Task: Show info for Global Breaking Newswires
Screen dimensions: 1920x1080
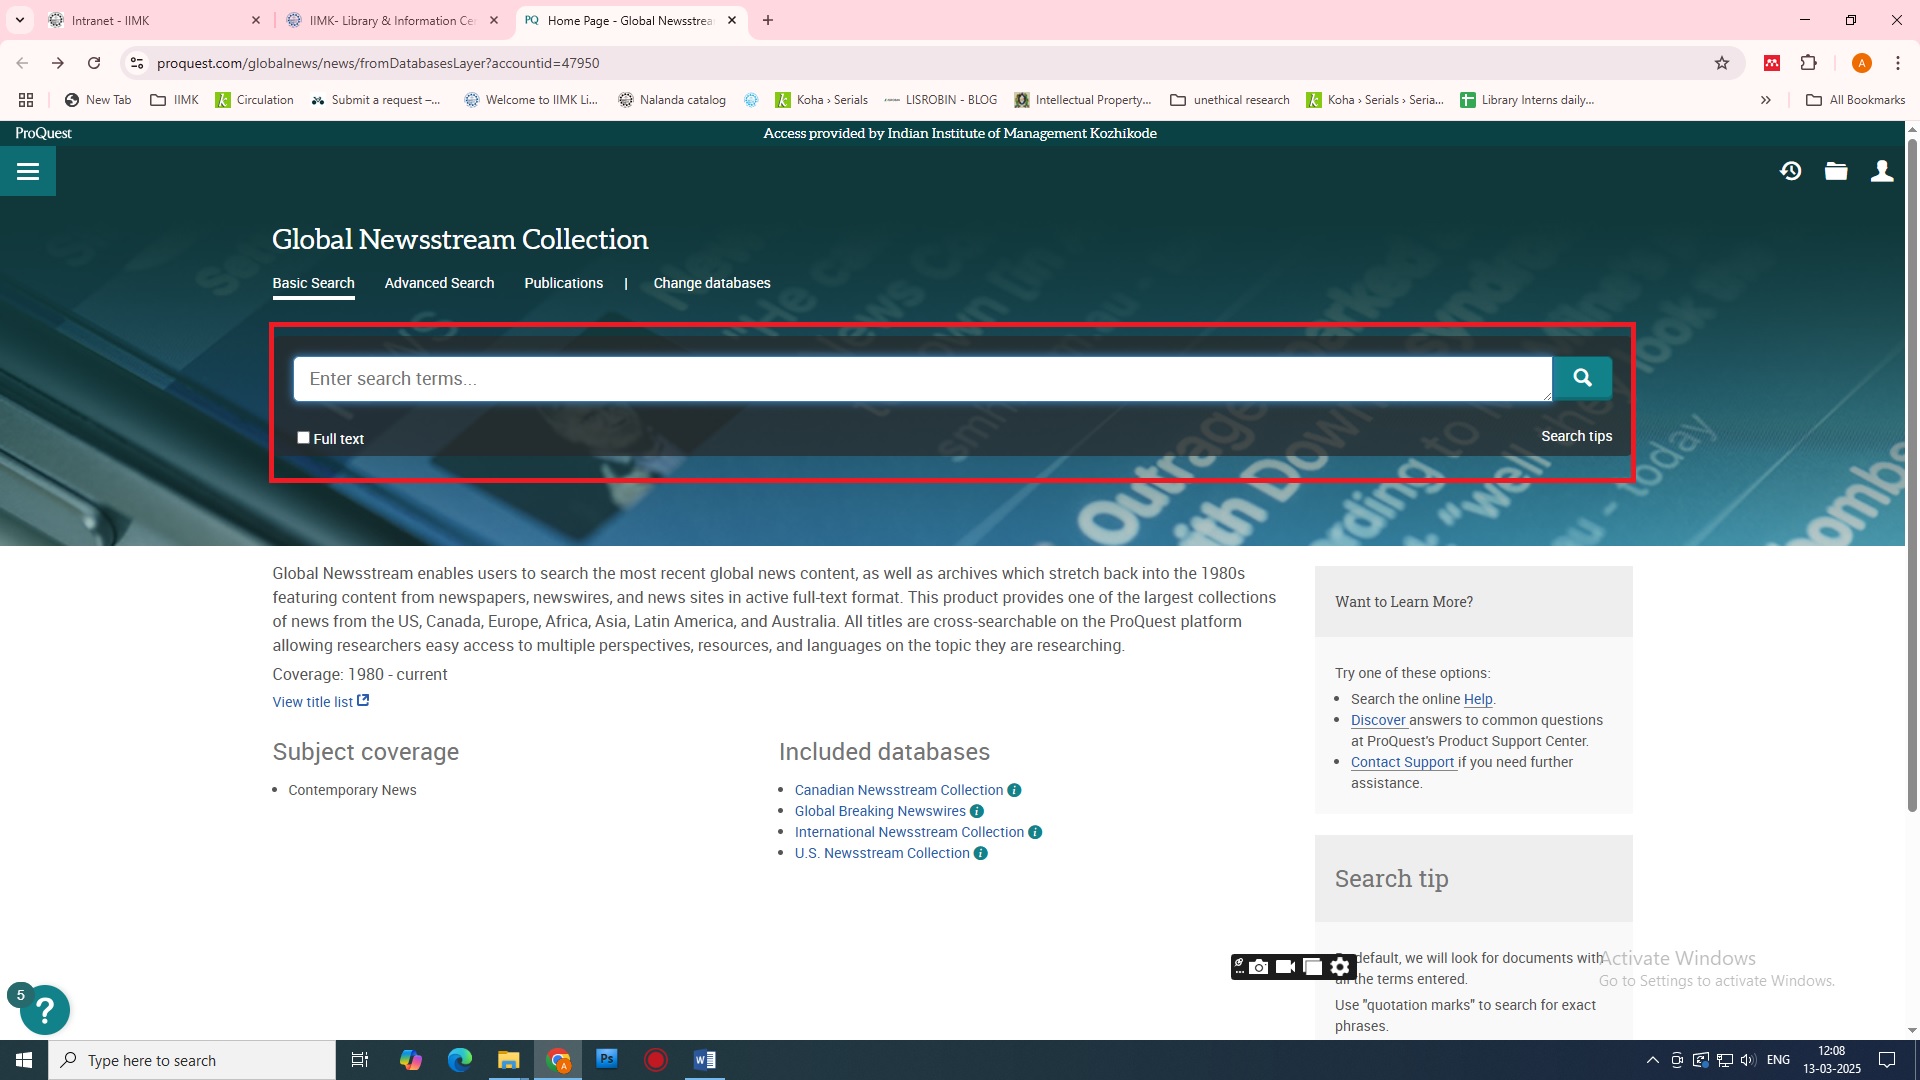Action: tap(977, 811)
